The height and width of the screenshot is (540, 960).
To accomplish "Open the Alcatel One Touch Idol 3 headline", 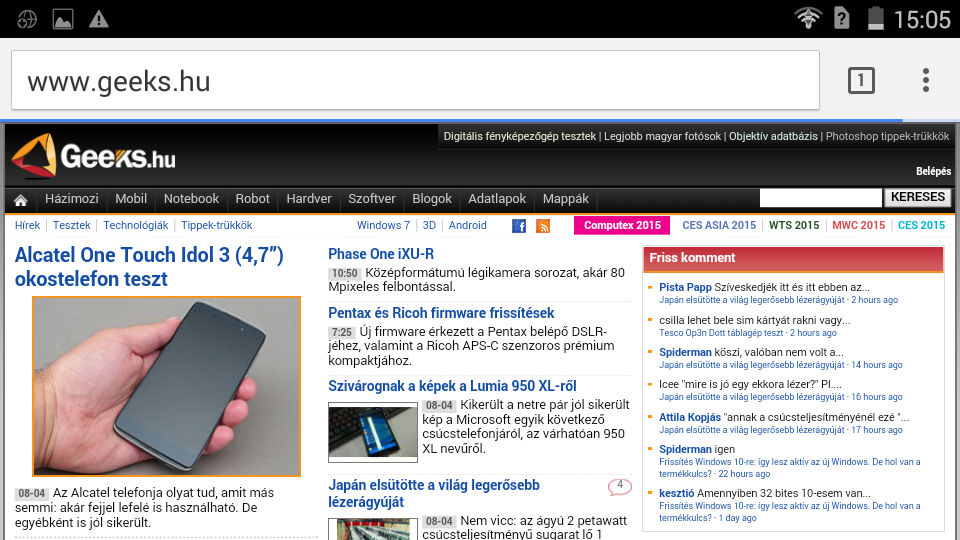I will click(x=150, y=267).
